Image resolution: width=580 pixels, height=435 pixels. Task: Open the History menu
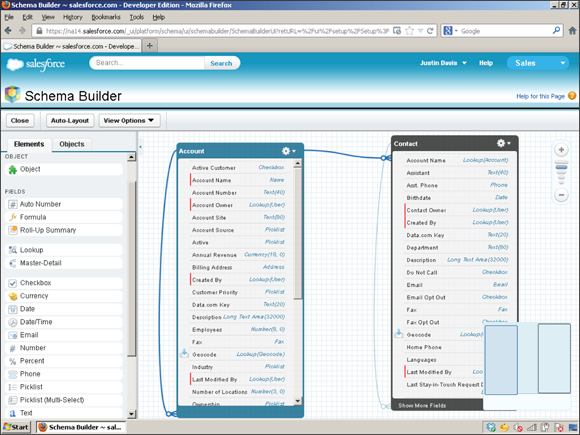point(72,17)
